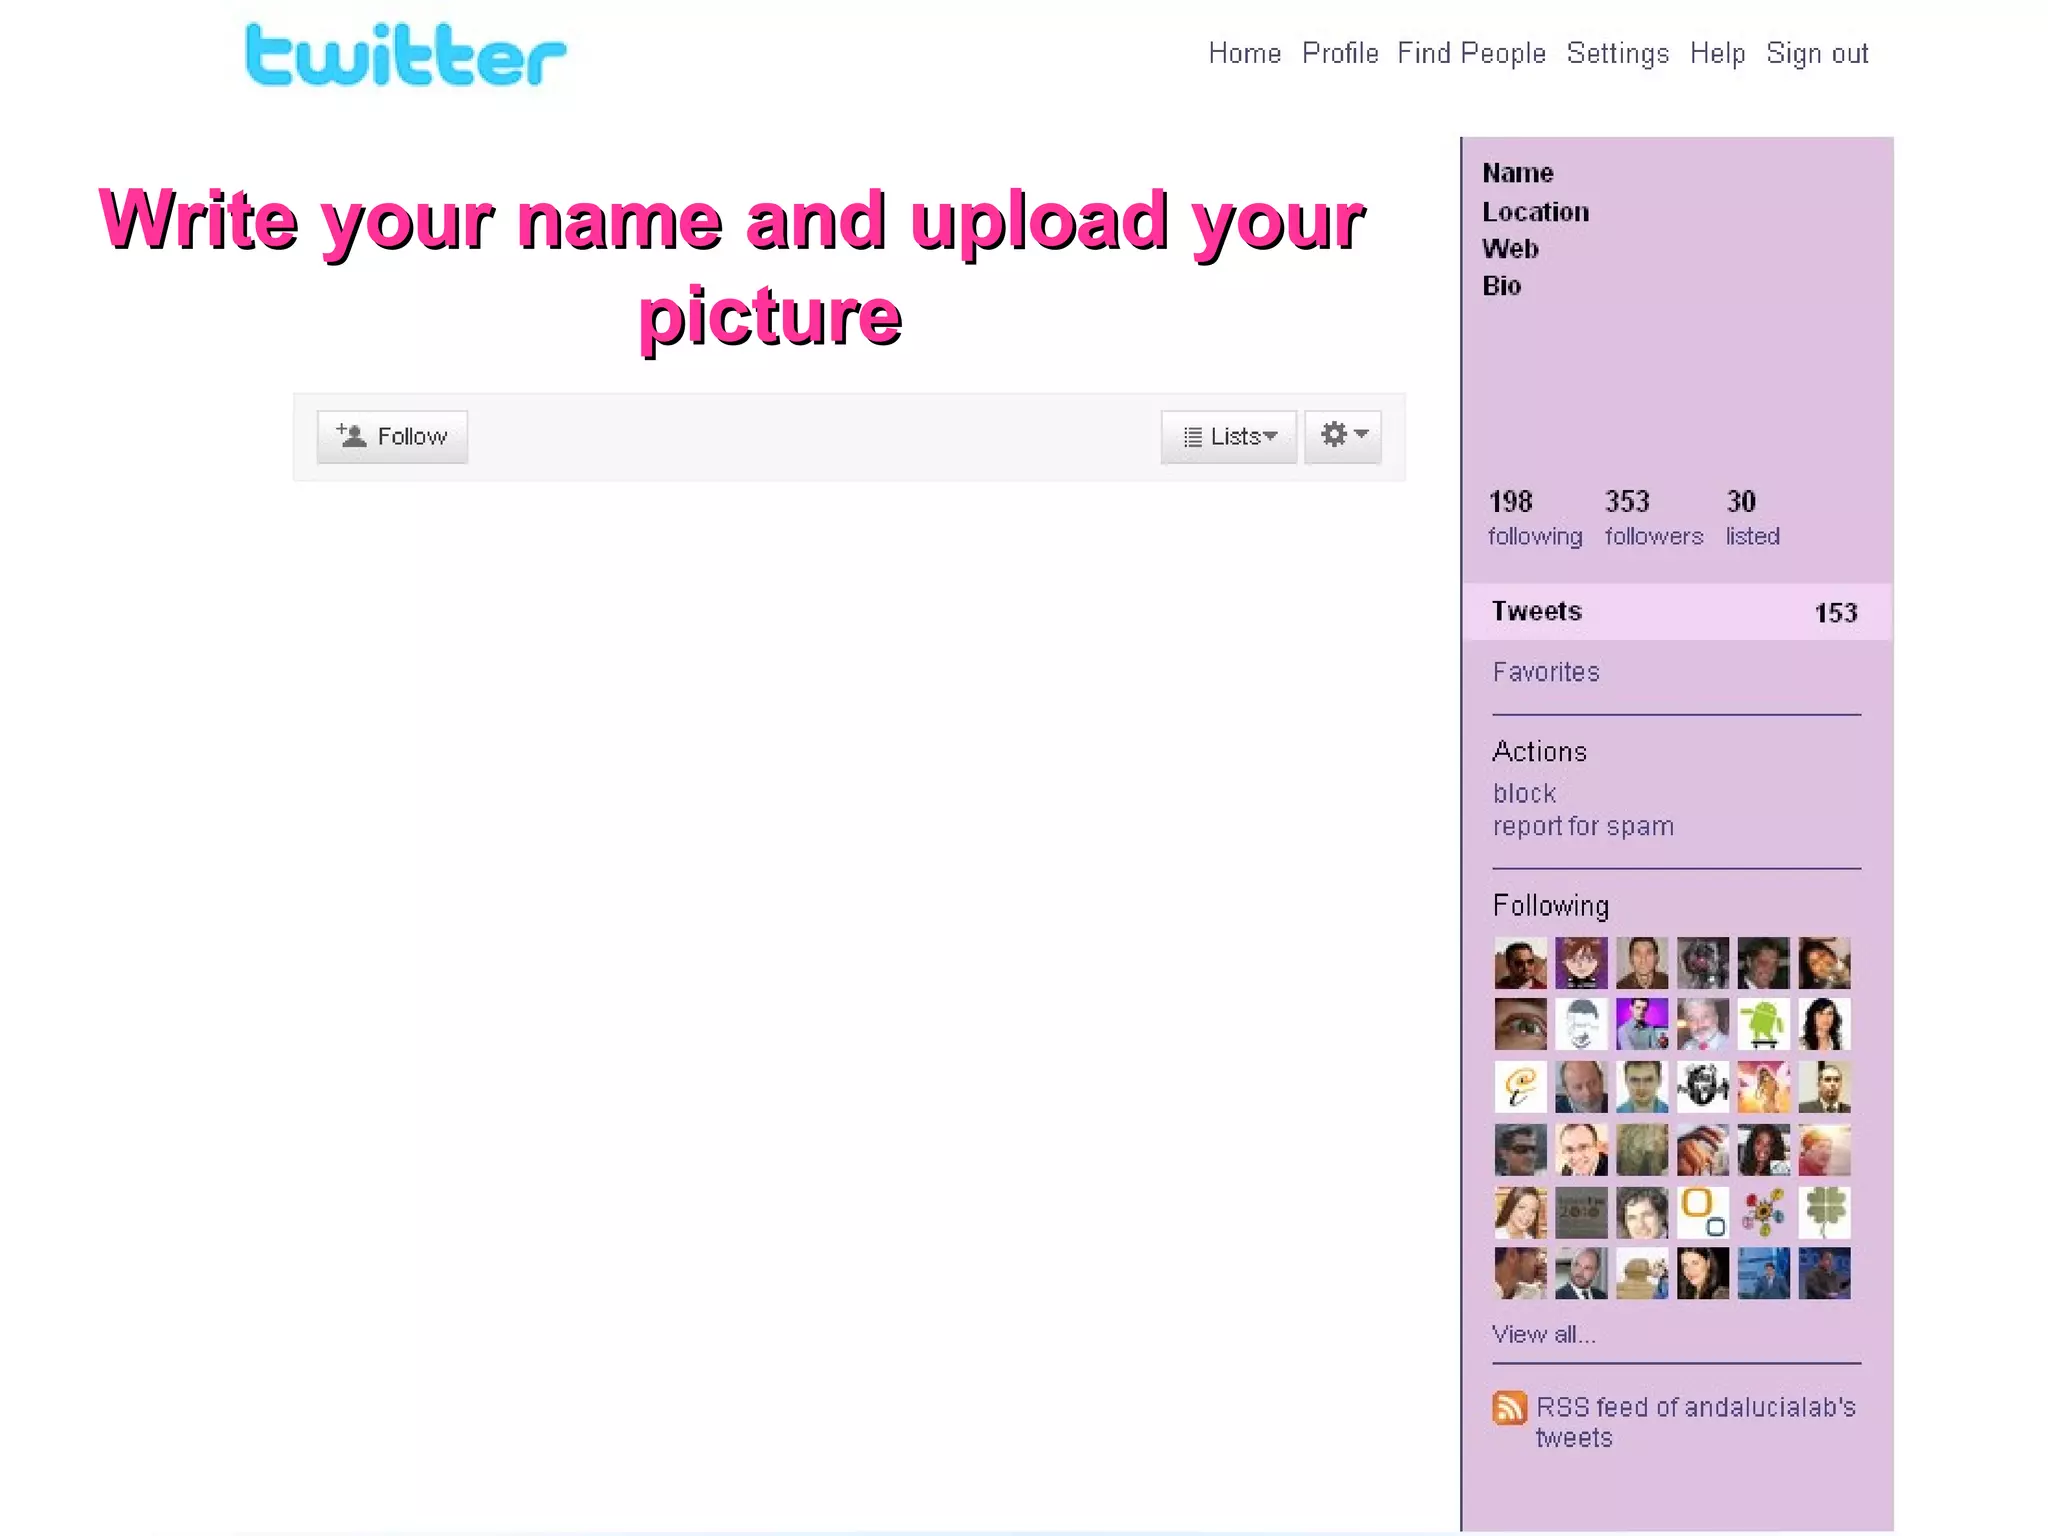Click the Location label in profile info
The image size is (2048, 1536).
pos(1535,212)
